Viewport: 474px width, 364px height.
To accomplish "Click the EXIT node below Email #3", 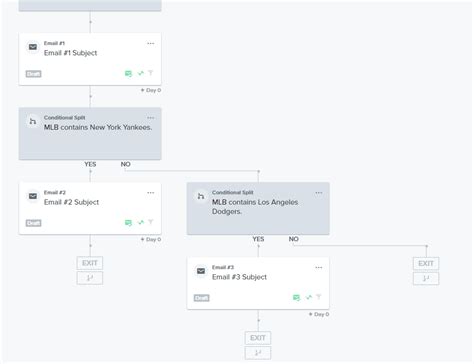I will pos(258,338).
